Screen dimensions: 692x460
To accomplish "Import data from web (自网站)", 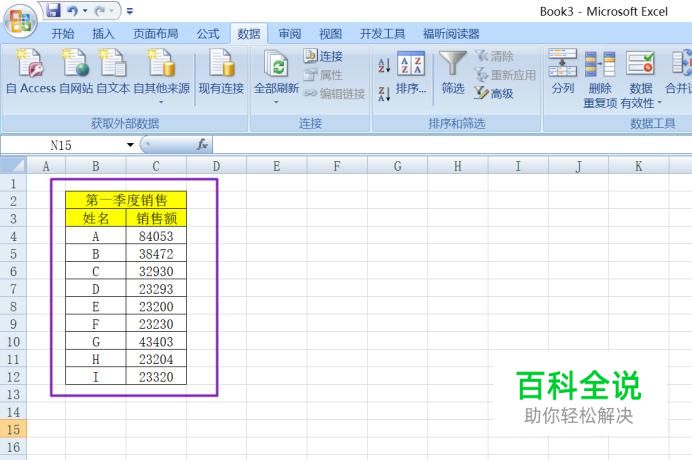I will point(76,72).
